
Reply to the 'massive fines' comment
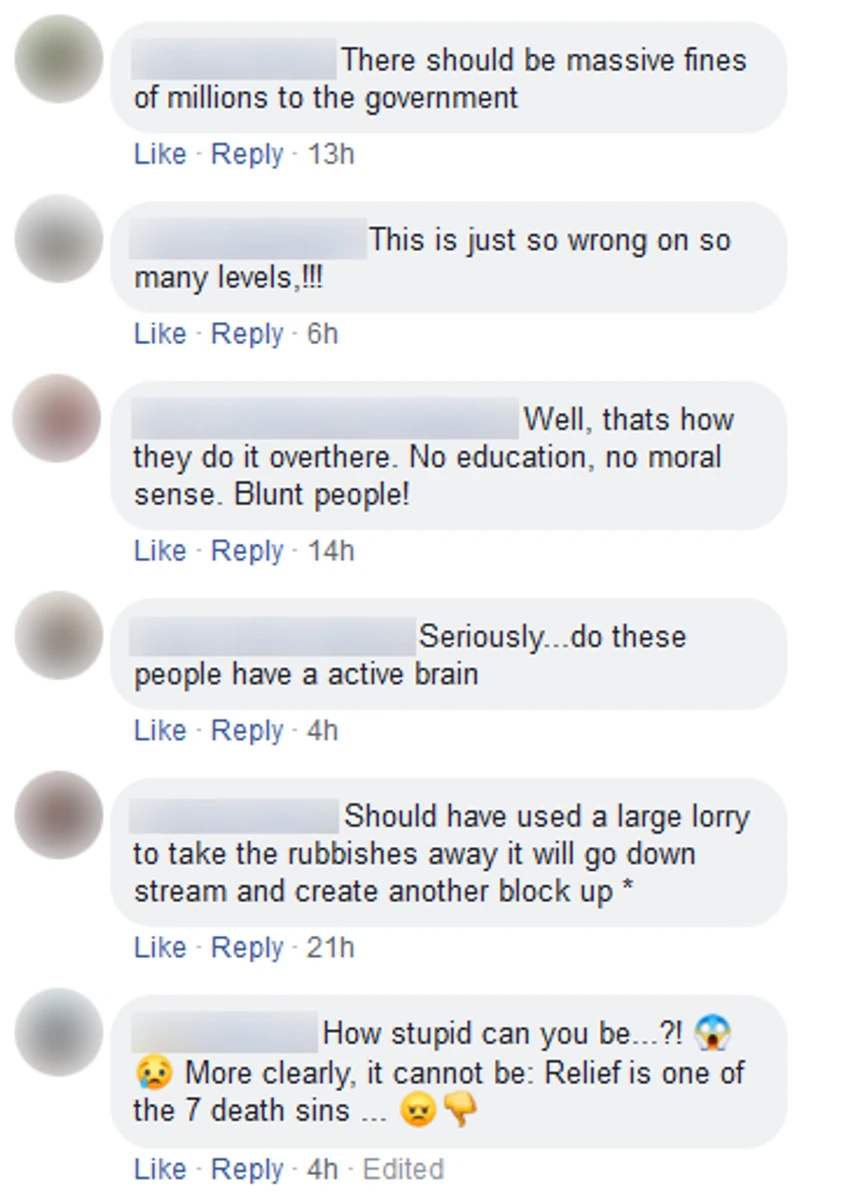click(x=247, y=154)
